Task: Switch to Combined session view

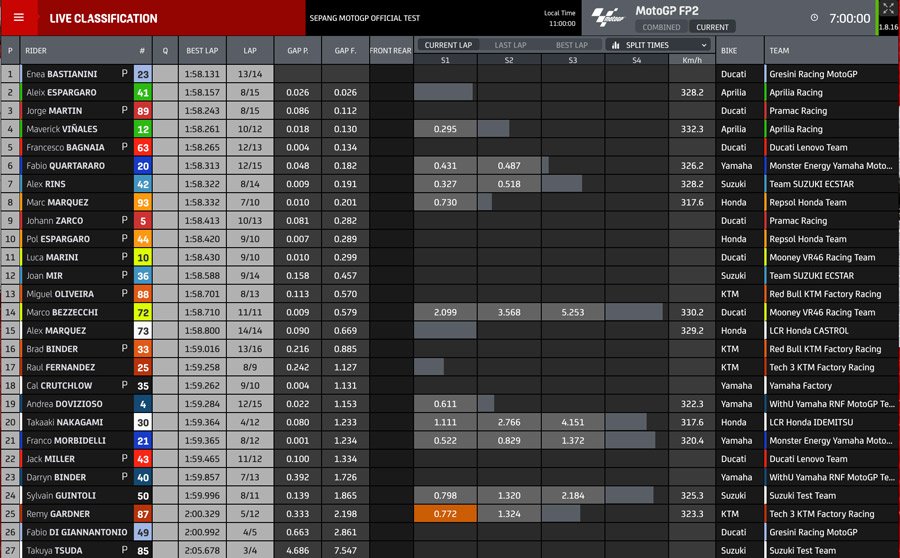Action: 661,27
